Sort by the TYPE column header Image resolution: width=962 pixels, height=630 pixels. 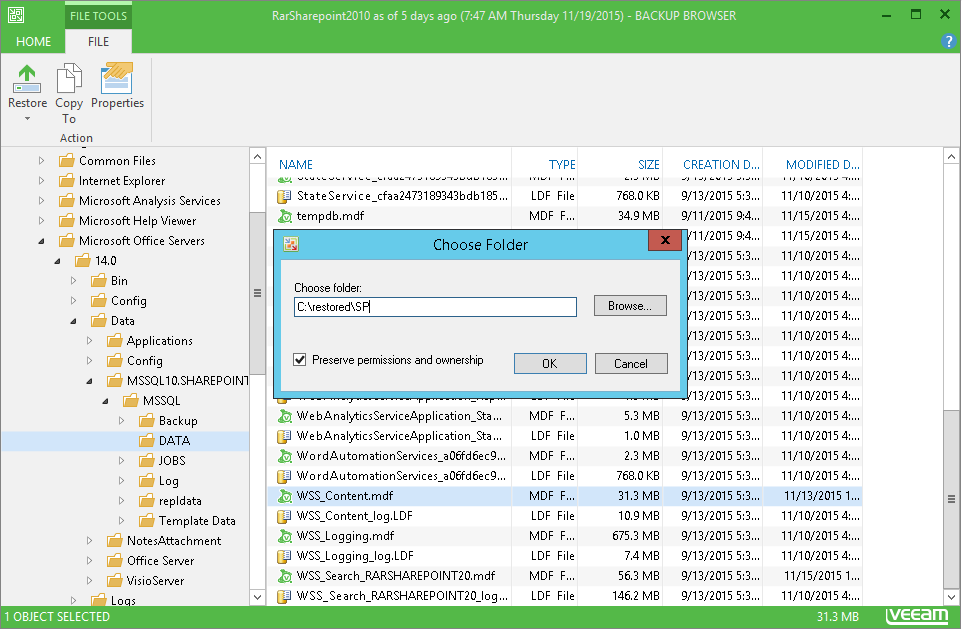click(x=561, y=164)
